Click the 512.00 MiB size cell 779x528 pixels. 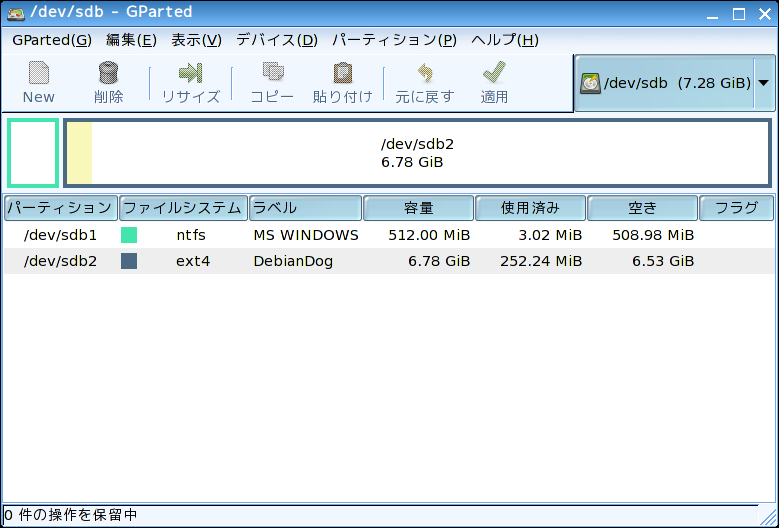(x=429, y=235)
